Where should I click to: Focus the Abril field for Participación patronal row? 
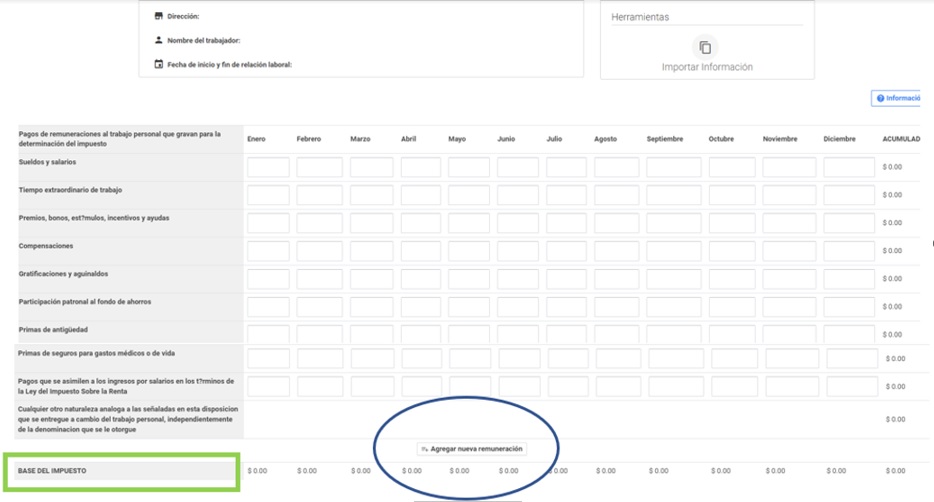pyautogui.click(x=420, y=306)
